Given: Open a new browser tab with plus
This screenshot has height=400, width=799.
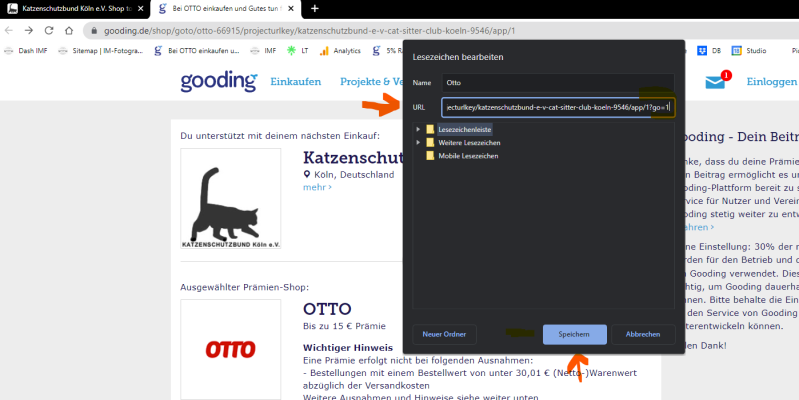Looking at the screenshot, I should pyautogui.click(x=314, y=8).
